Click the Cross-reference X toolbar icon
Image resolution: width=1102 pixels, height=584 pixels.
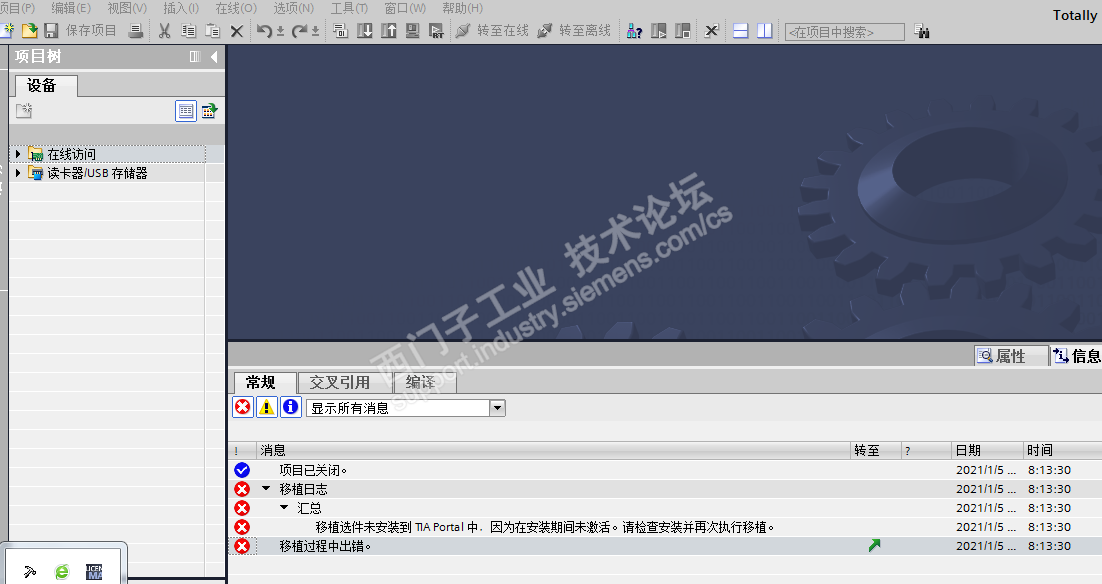tap(711, 30)
